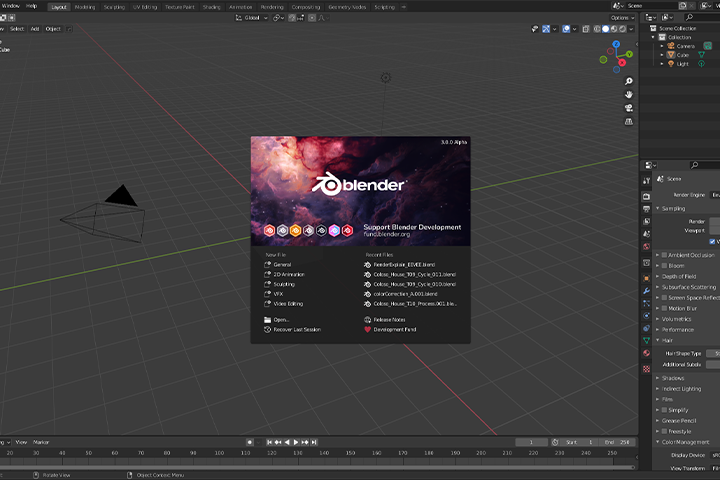The image size is (720, 480).
Task: Open the Object properties orange square icon
Action: (x=647, y=278)
